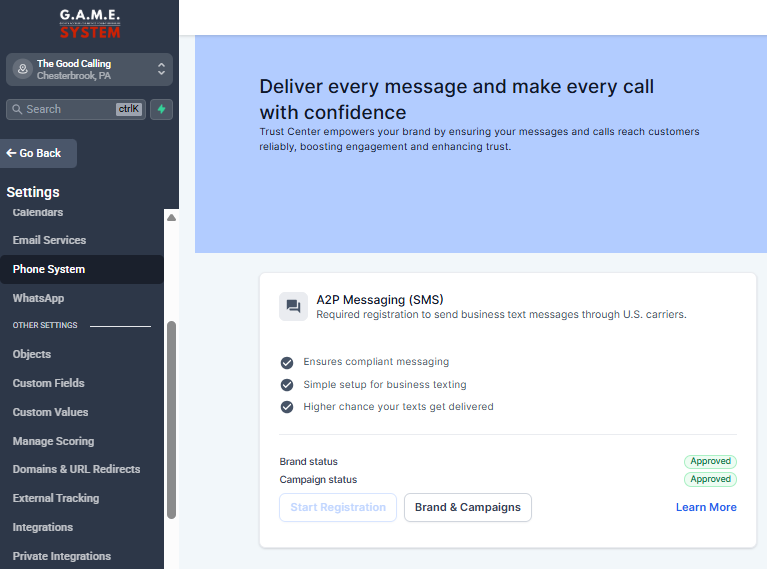Screen dimensions: 767x569
Task: Click the Brand status label
Action: point(309,461)
